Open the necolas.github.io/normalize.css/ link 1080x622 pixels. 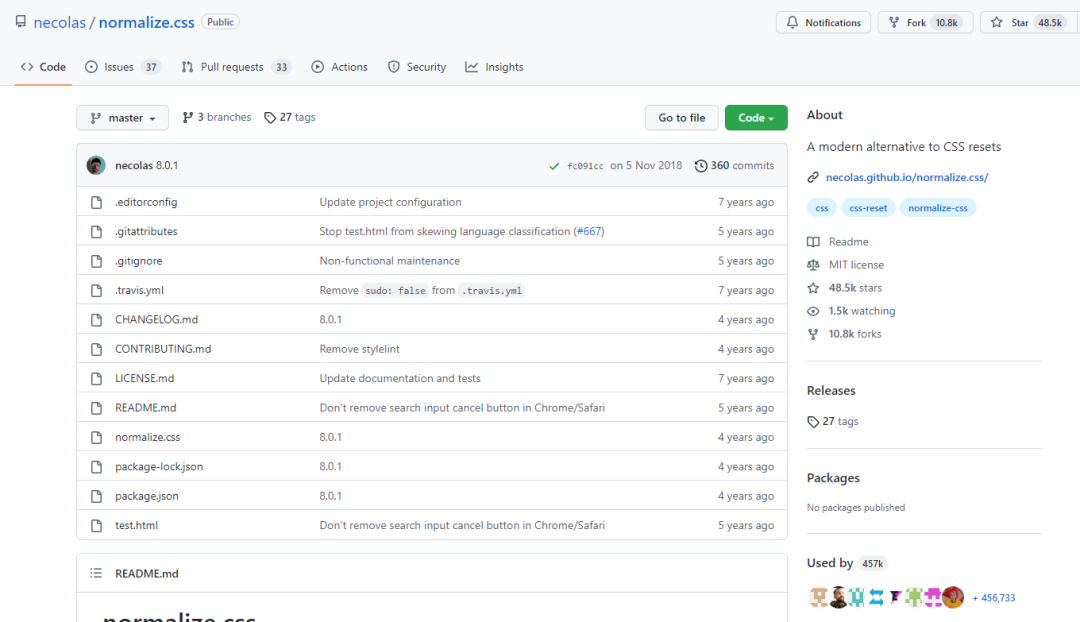click(x=907, y=177)
